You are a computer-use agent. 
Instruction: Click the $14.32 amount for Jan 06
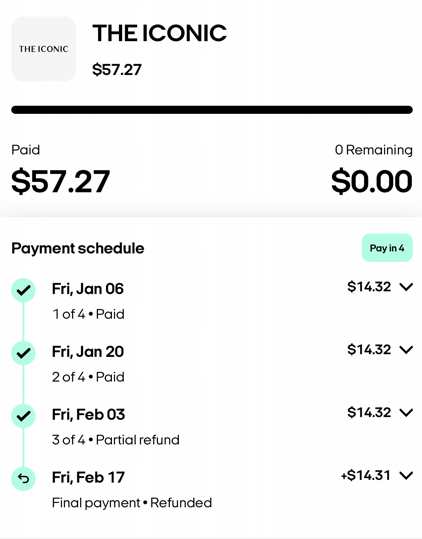[369, 287]
